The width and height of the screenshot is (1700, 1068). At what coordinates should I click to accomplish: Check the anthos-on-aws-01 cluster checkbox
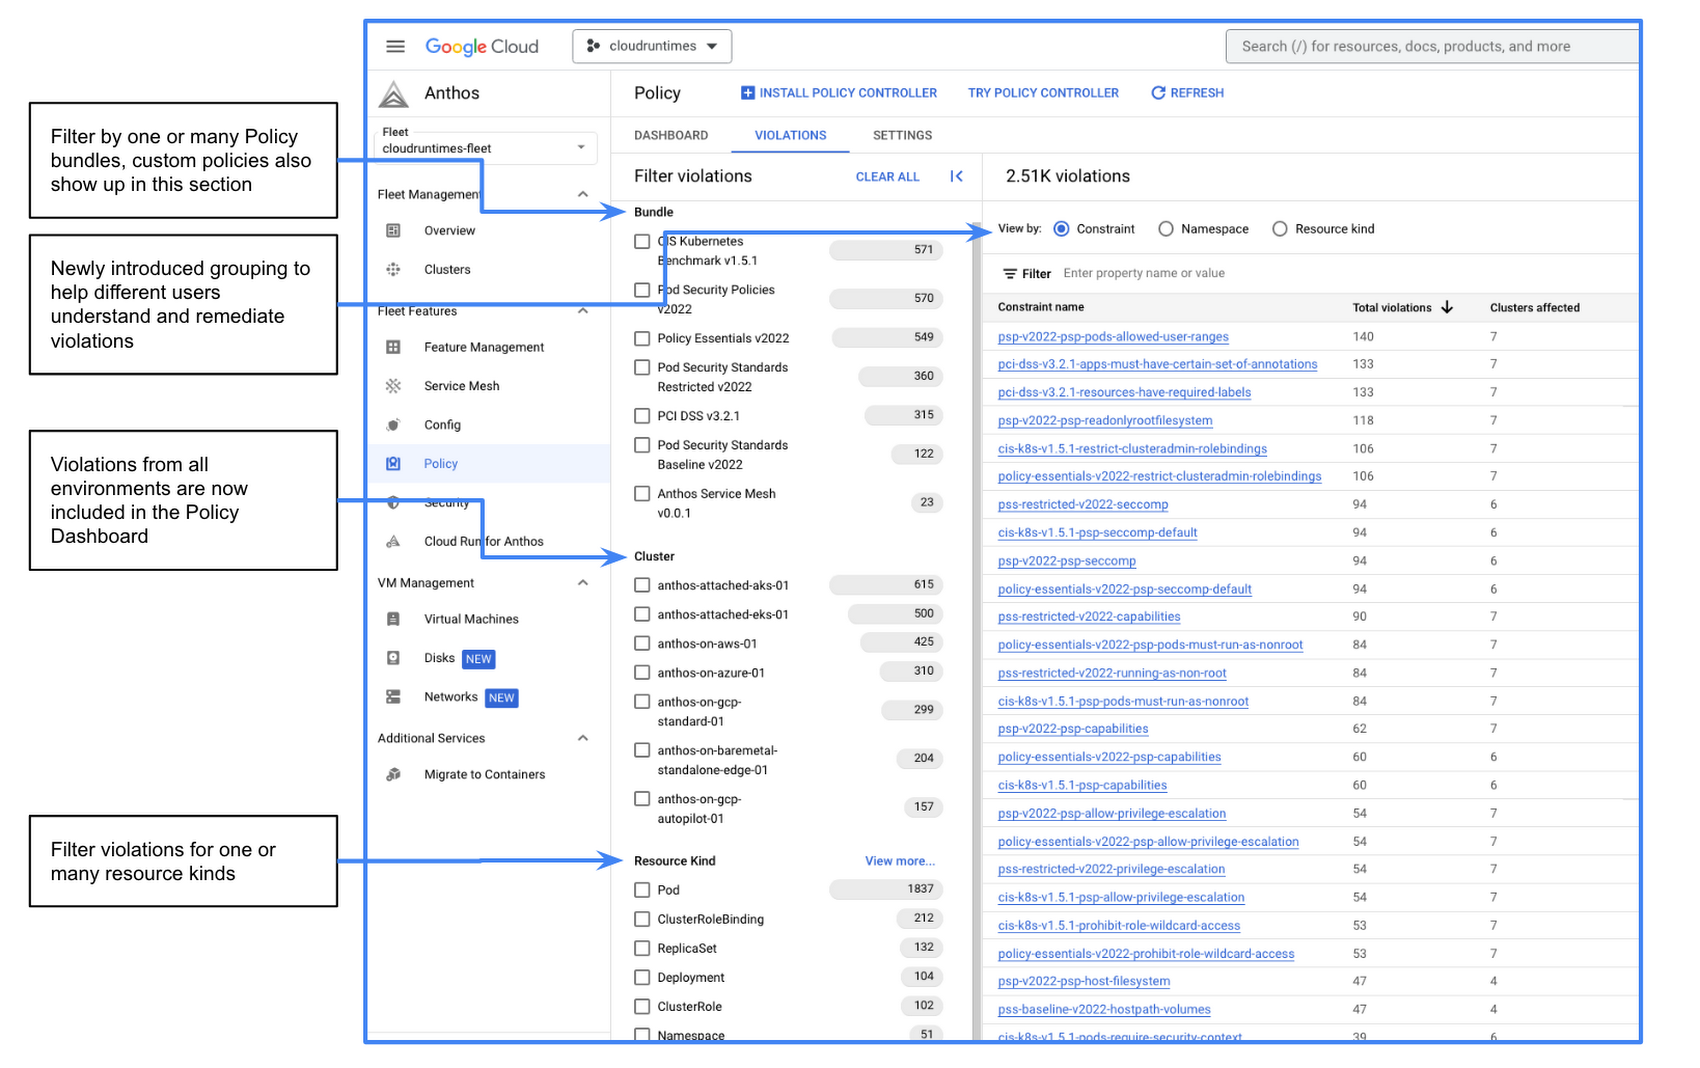click(x=642, y=644)
